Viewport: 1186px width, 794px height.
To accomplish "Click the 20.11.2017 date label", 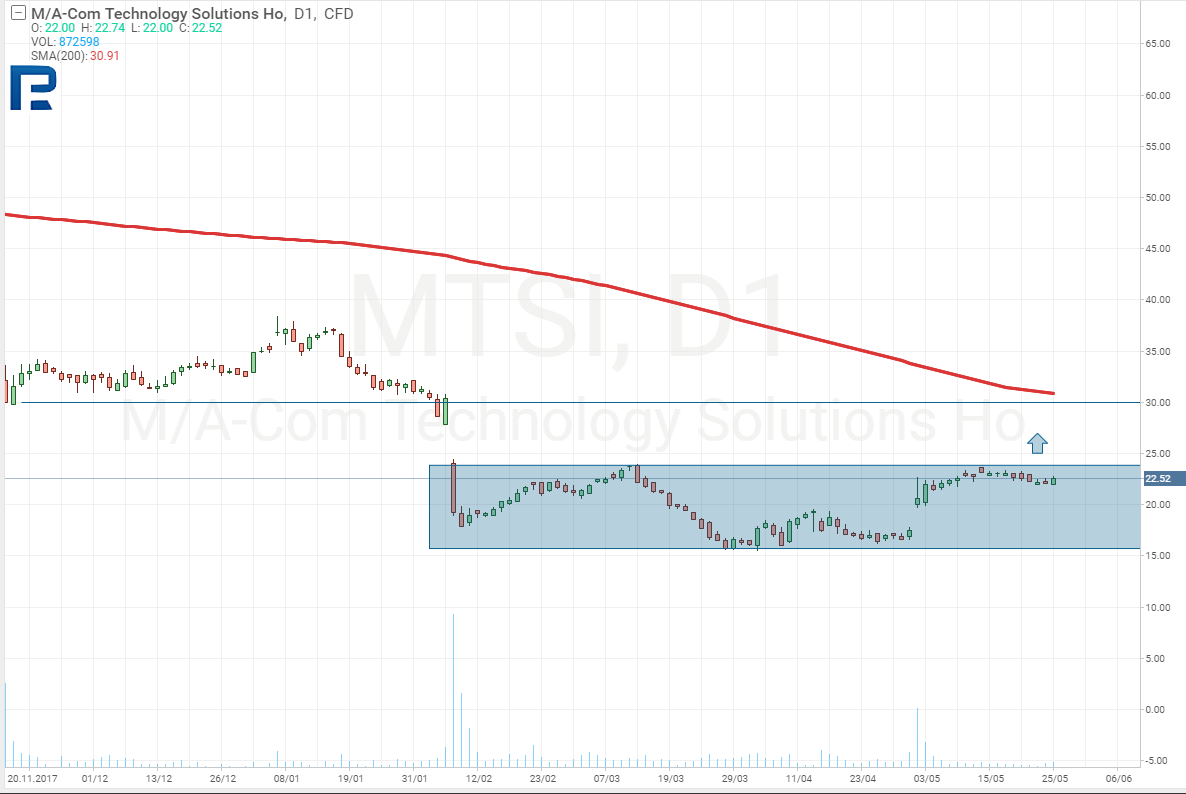I will [32, 778].
